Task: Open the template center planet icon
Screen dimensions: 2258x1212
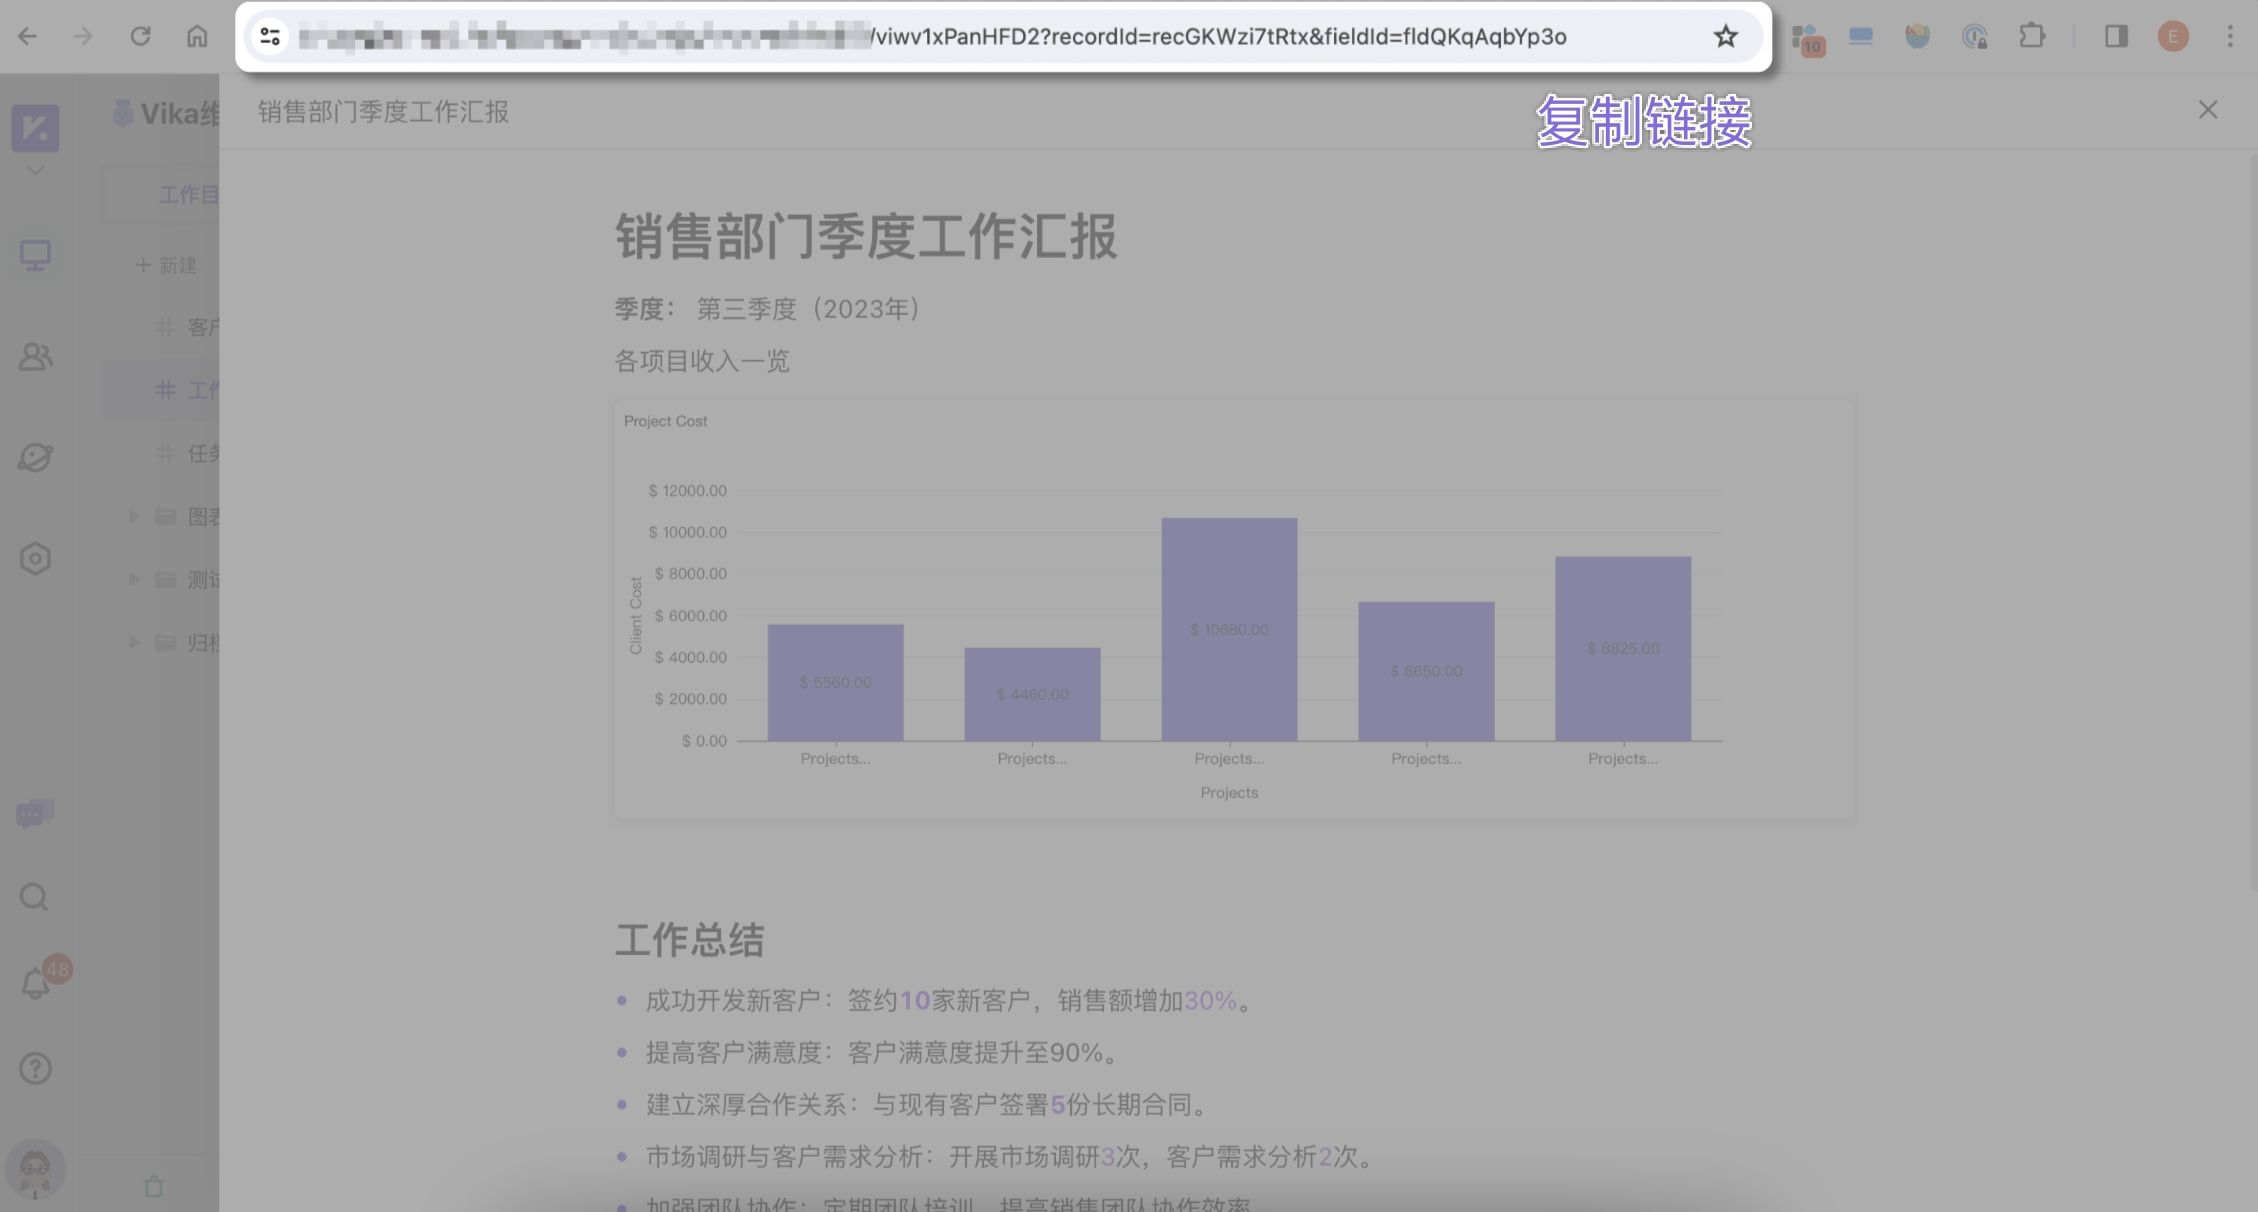Action: 35,457
